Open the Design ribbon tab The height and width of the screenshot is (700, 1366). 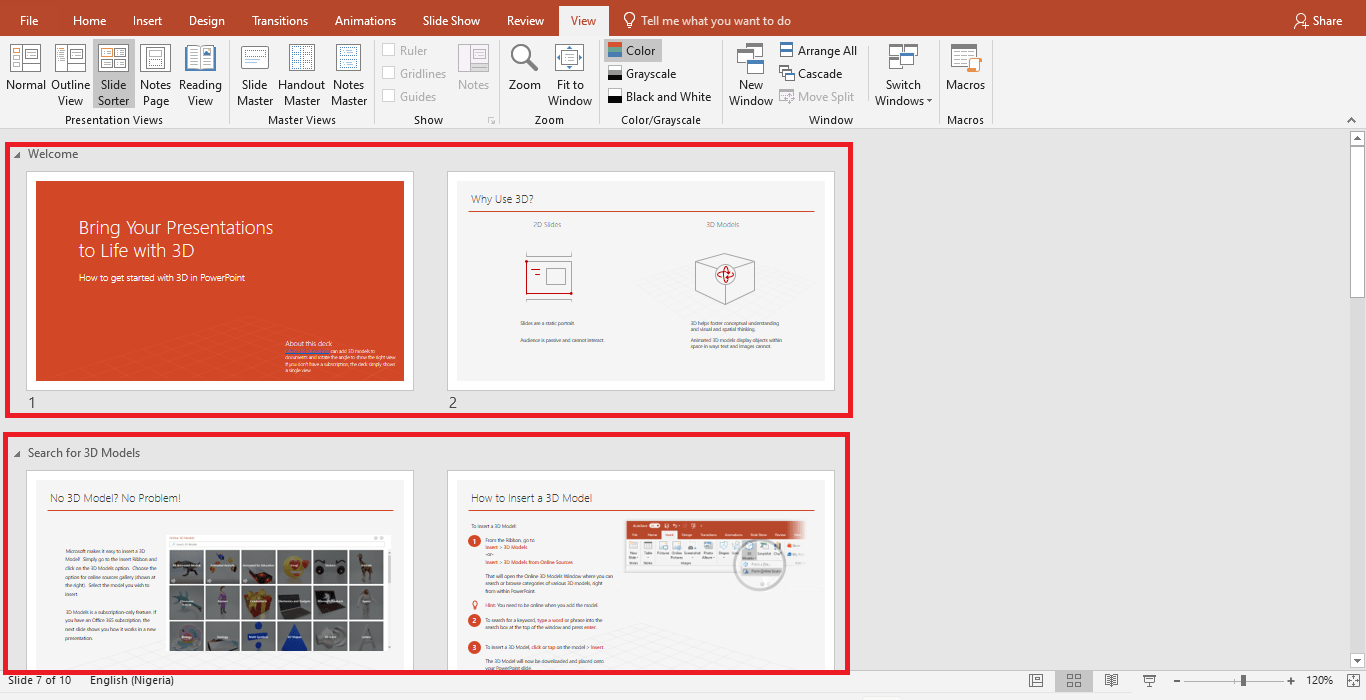tap(206, 19)
